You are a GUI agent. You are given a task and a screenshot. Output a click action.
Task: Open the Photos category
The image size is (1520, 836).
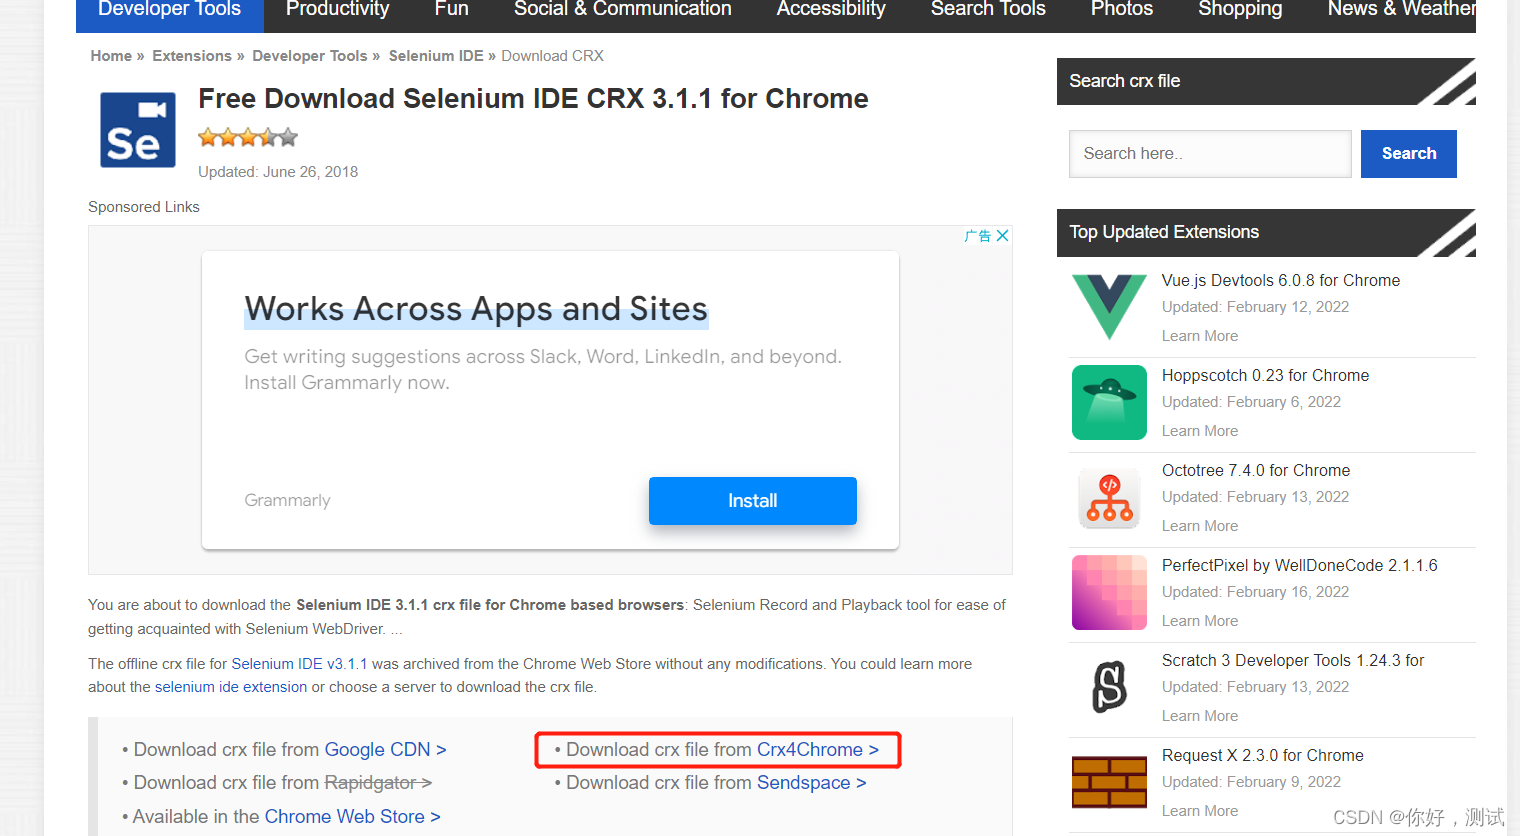click(x=1122, y=10)
